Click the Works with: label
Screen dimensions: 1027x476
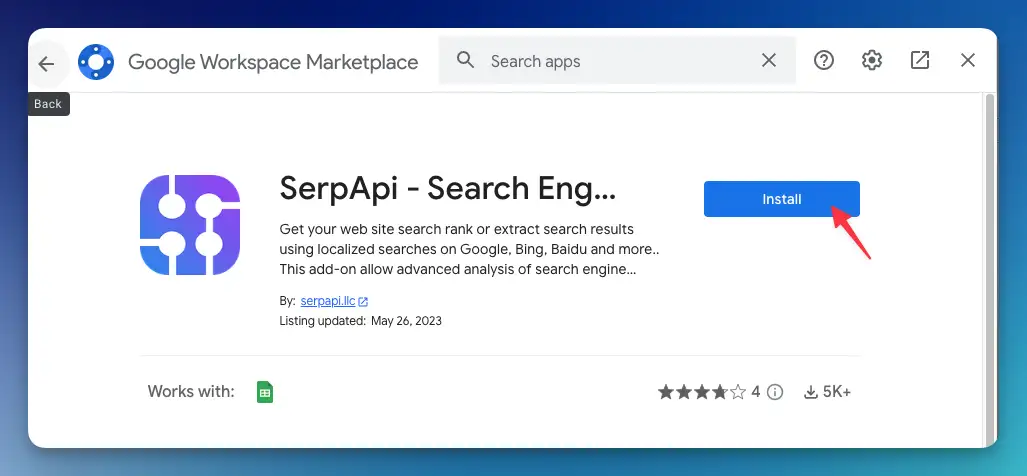point(191,392)
